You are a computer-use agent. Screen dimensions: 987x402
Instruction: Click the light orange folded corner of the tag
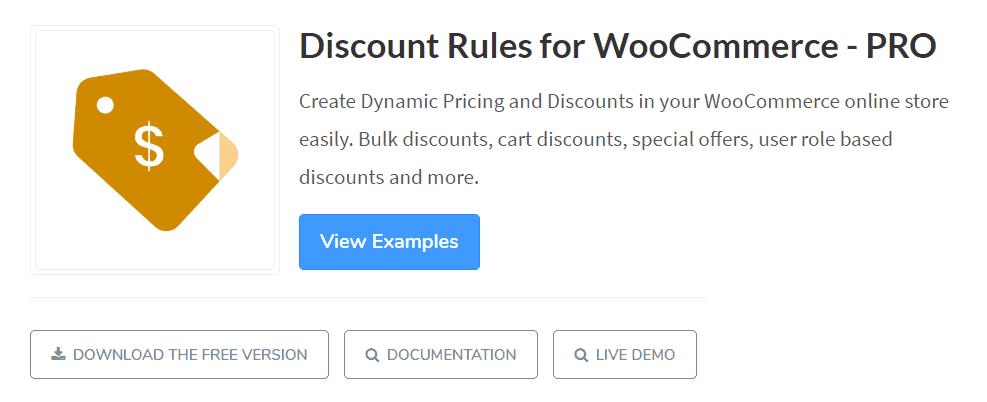tap(228, 156)
